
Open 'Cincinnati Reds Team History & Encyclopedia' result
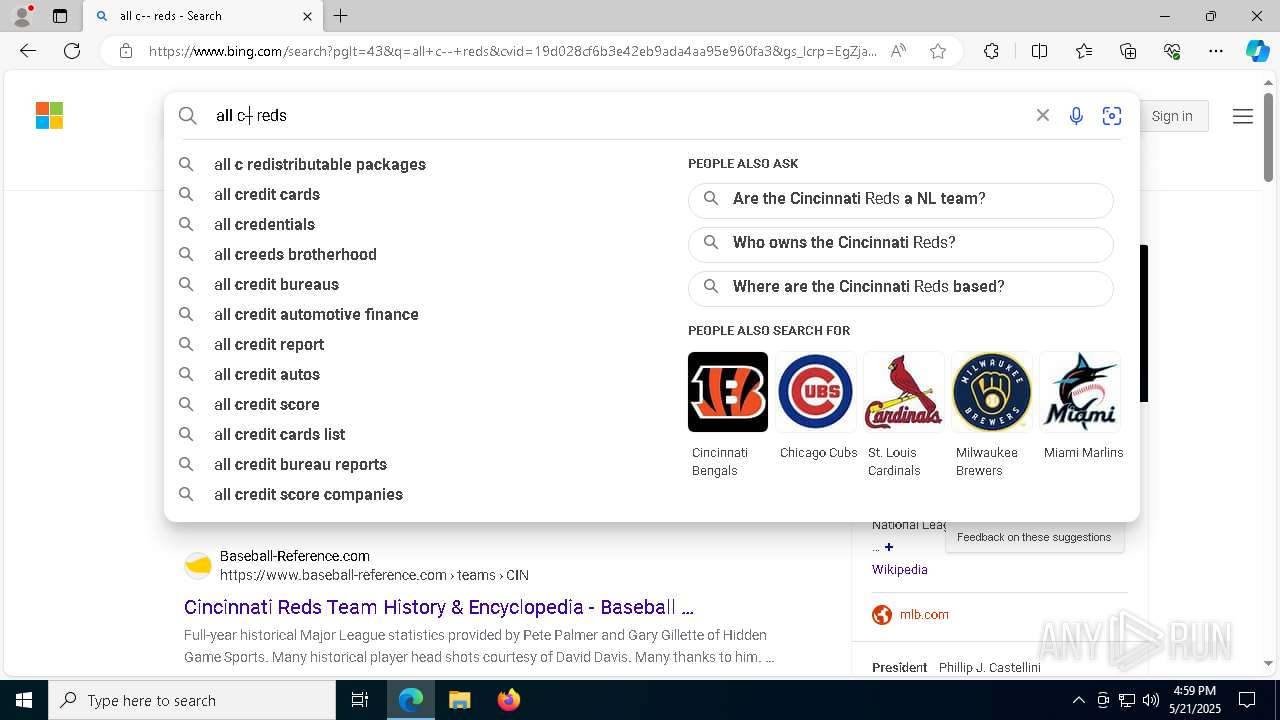click(x=439, y=607)
